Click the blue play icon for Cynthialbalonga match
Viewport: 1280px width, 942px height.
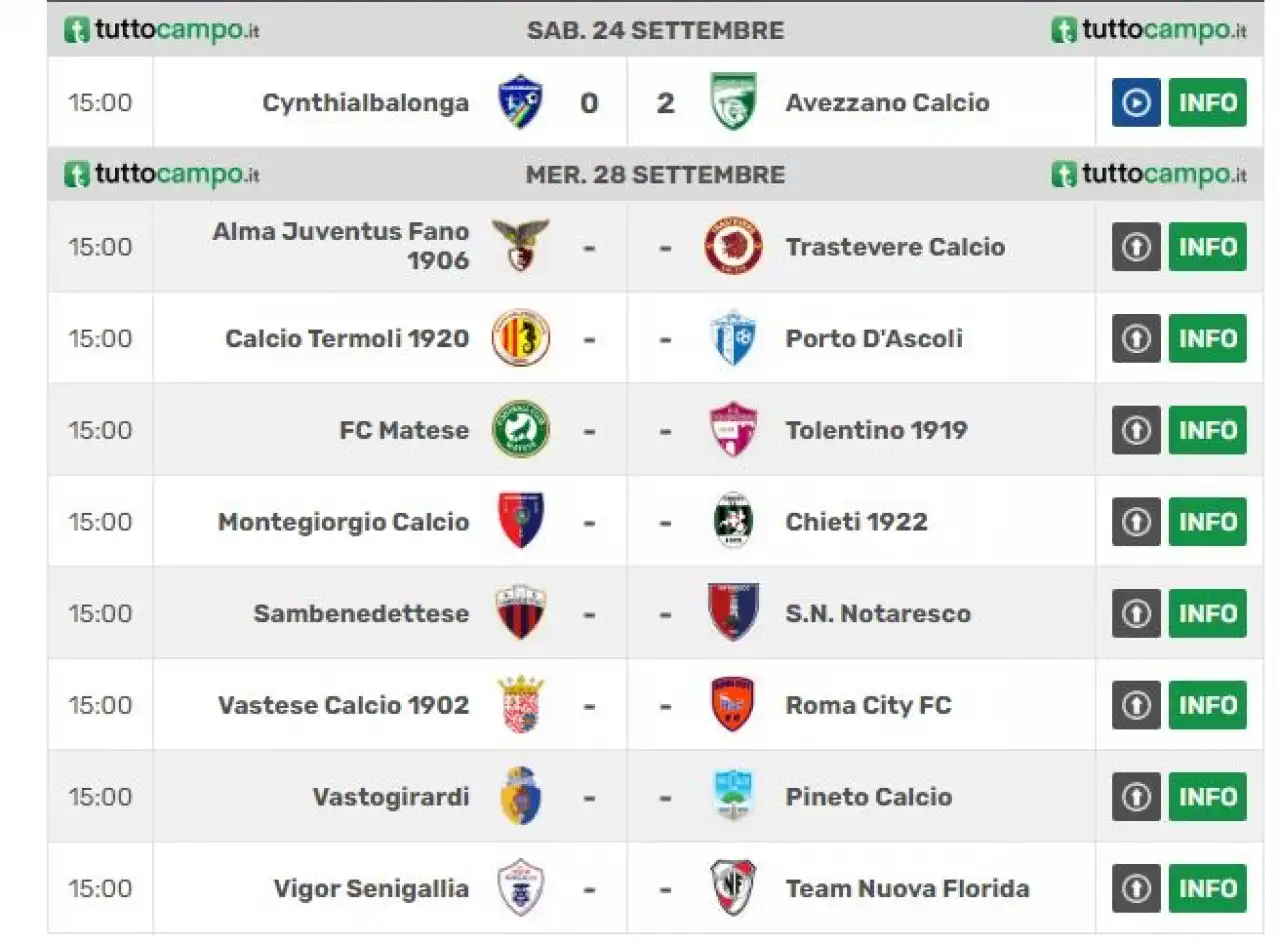coord(1136,102)
